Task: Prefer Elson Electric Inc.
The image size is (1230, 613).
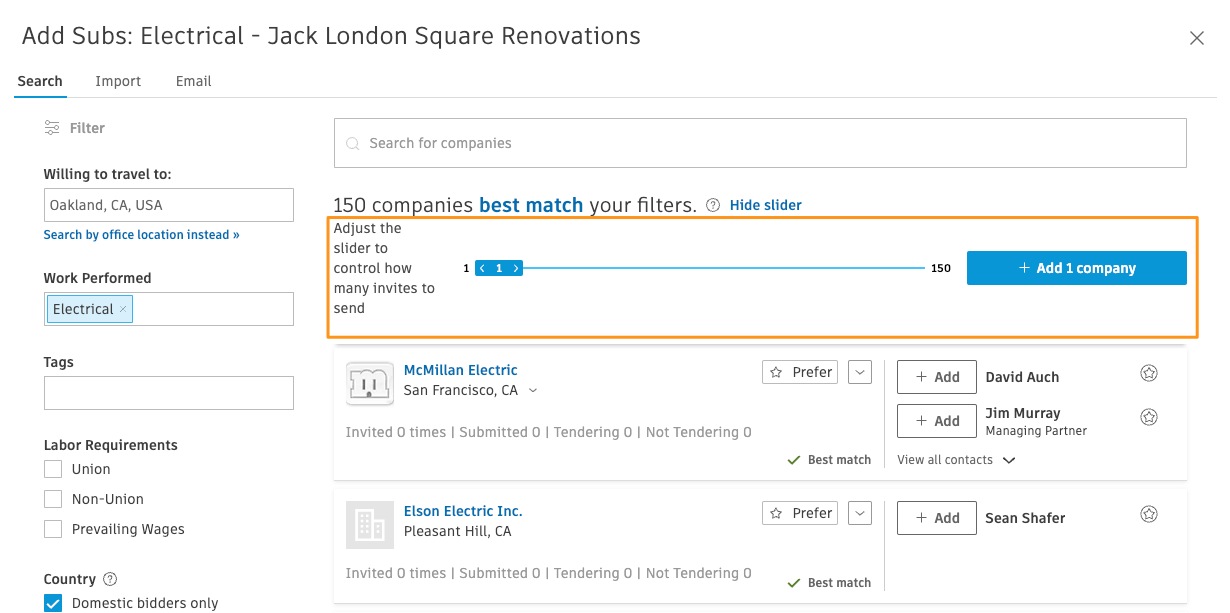Action: click(800, 513)
